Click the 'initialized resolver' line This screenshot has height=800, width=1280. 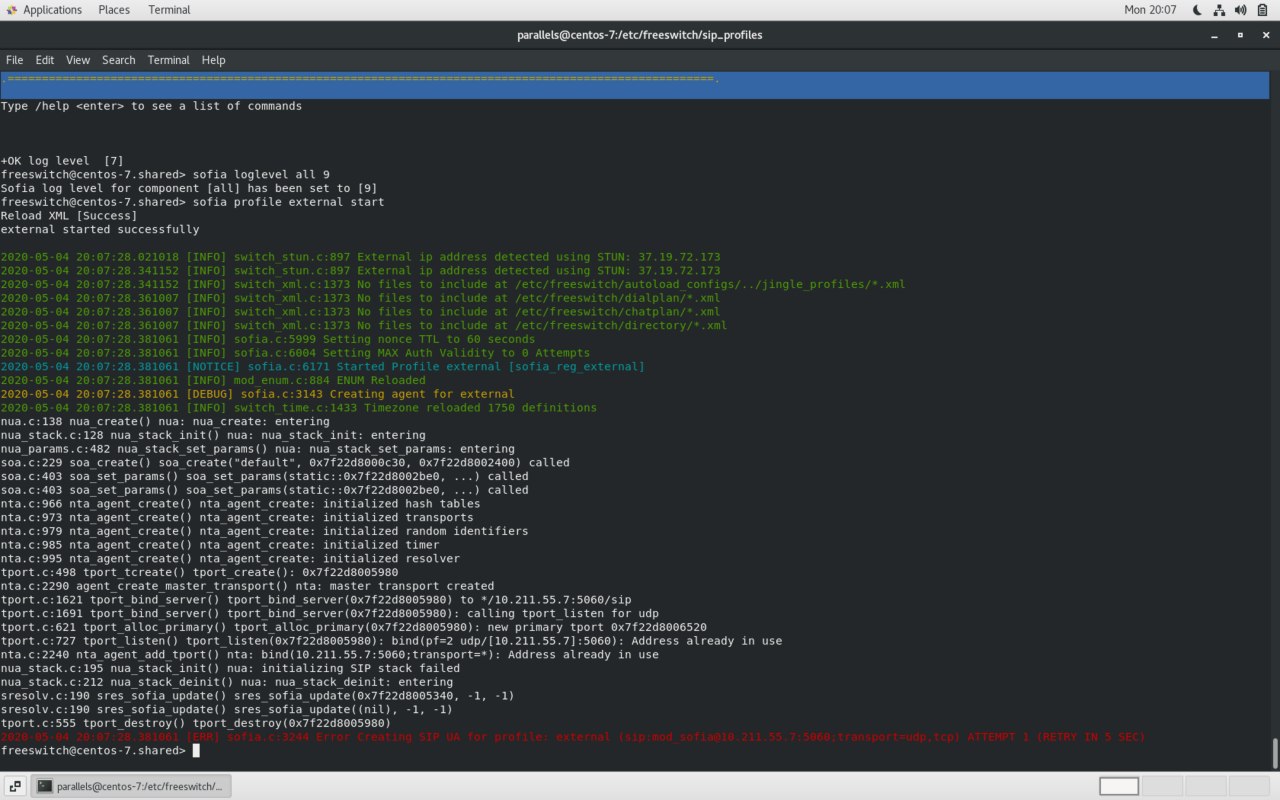point(230,559)
